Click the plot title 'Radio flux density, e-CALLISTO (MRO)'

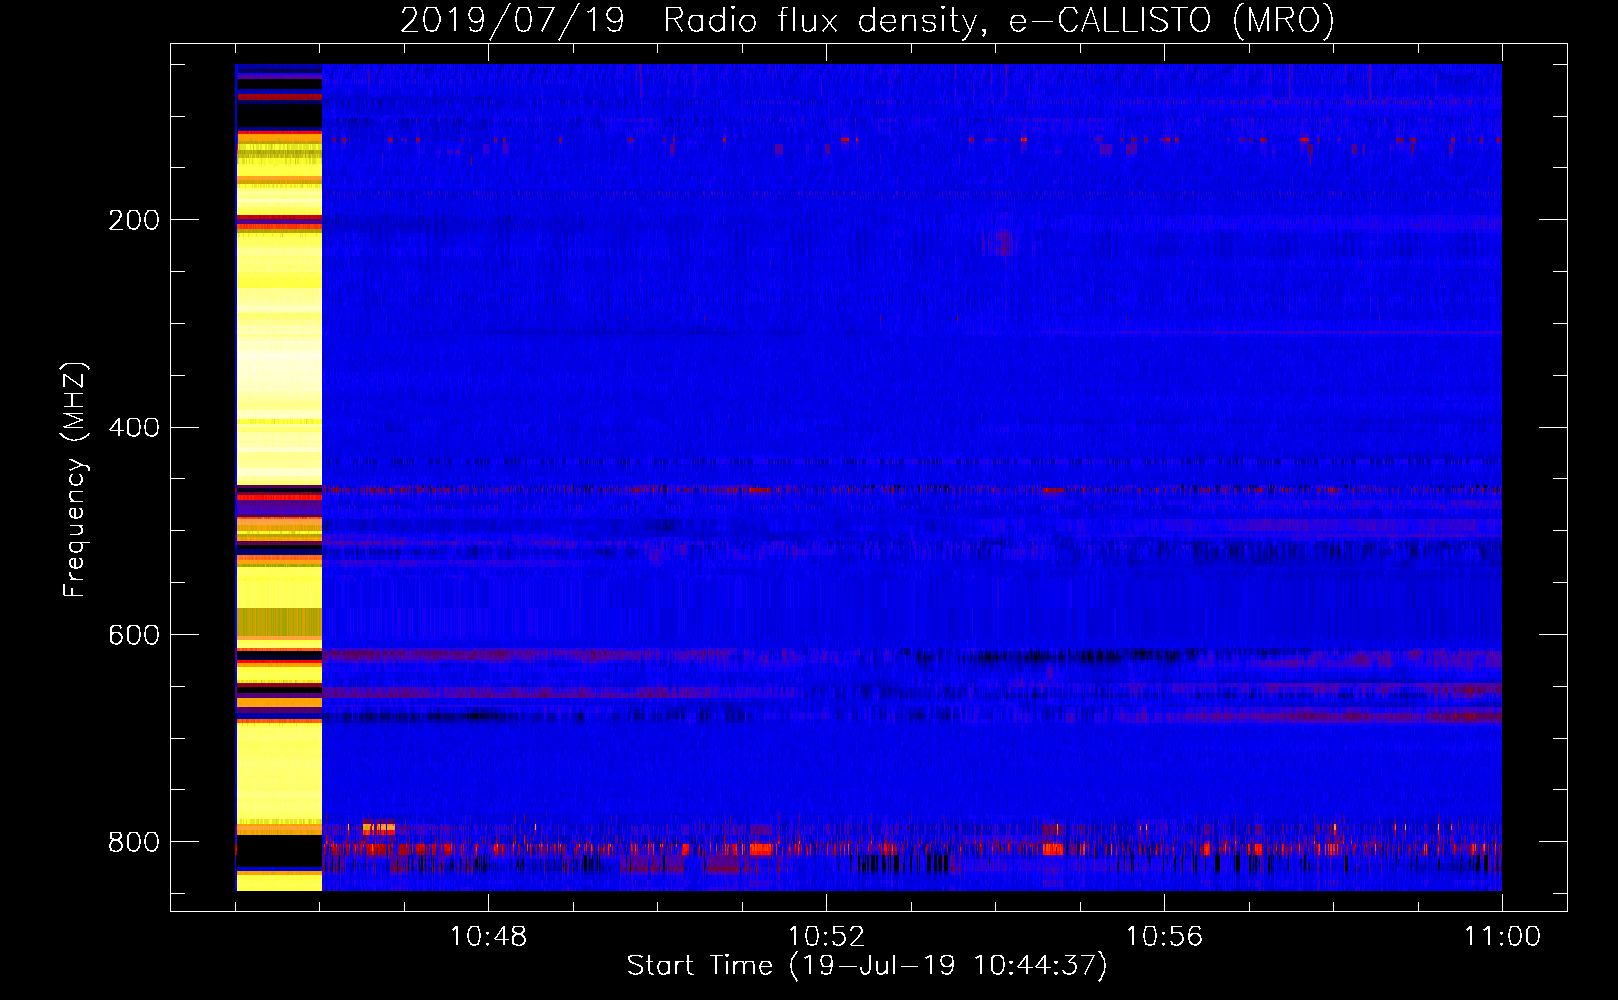[999, 20]
